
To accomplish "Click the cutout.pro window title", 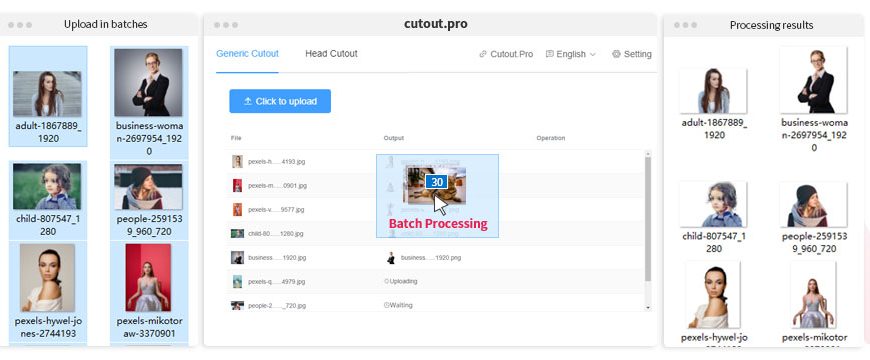I will point(436,24).
